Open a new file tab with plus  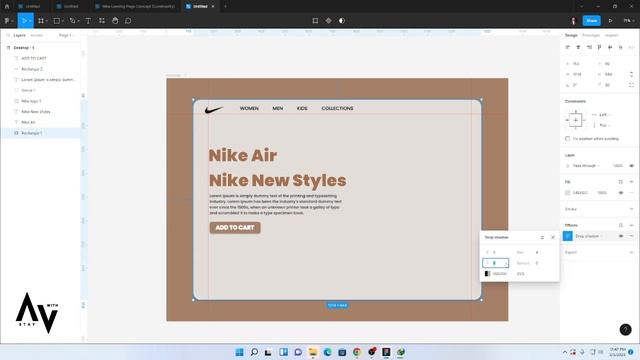[225, 7]
